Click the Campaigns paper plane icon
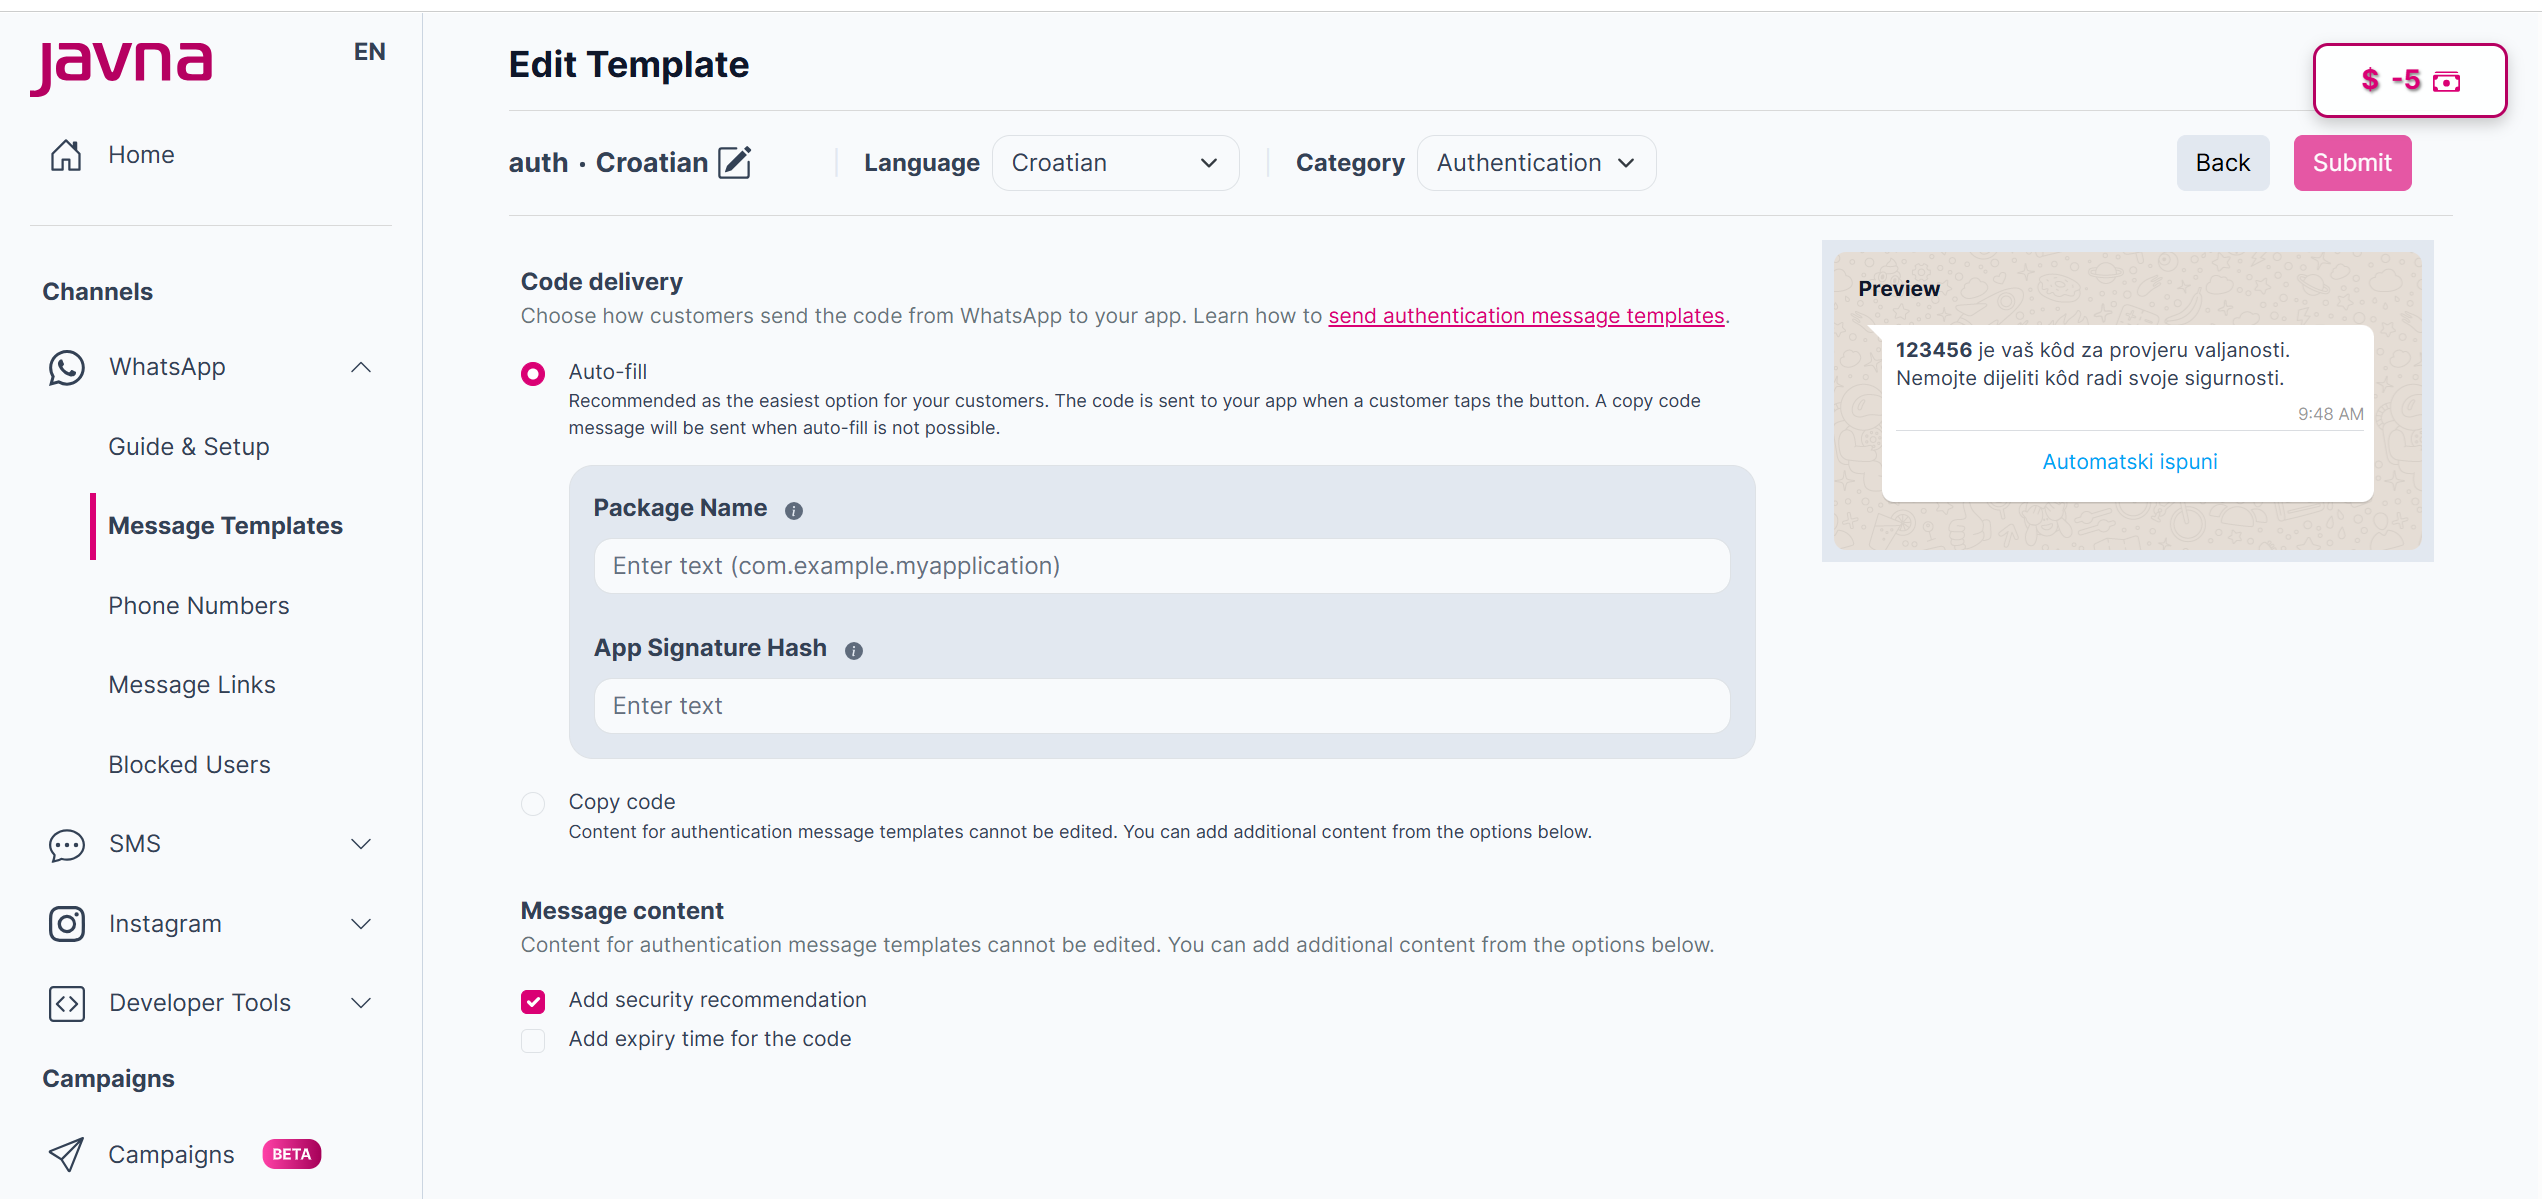 (66, 1155)
